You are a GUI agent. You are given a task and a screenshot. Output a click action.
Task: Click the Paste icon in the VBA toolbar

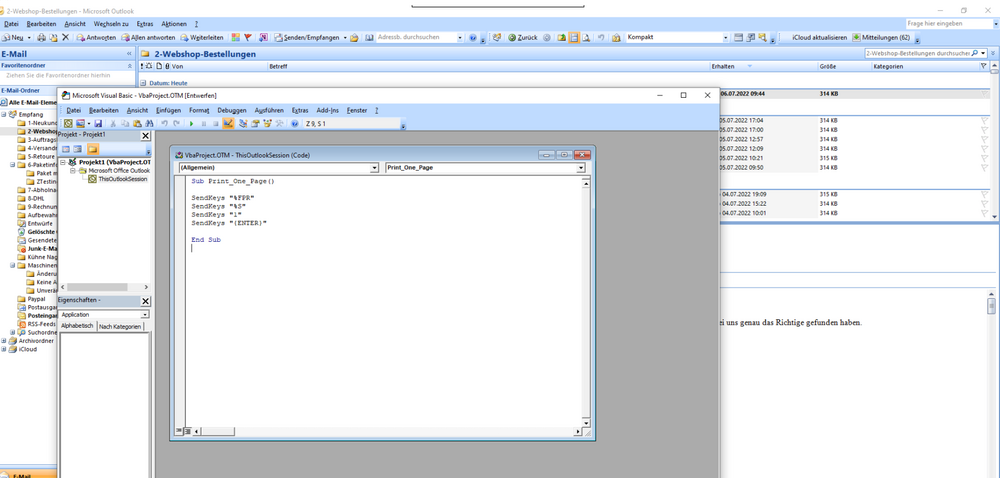click(x=137, y=124)
